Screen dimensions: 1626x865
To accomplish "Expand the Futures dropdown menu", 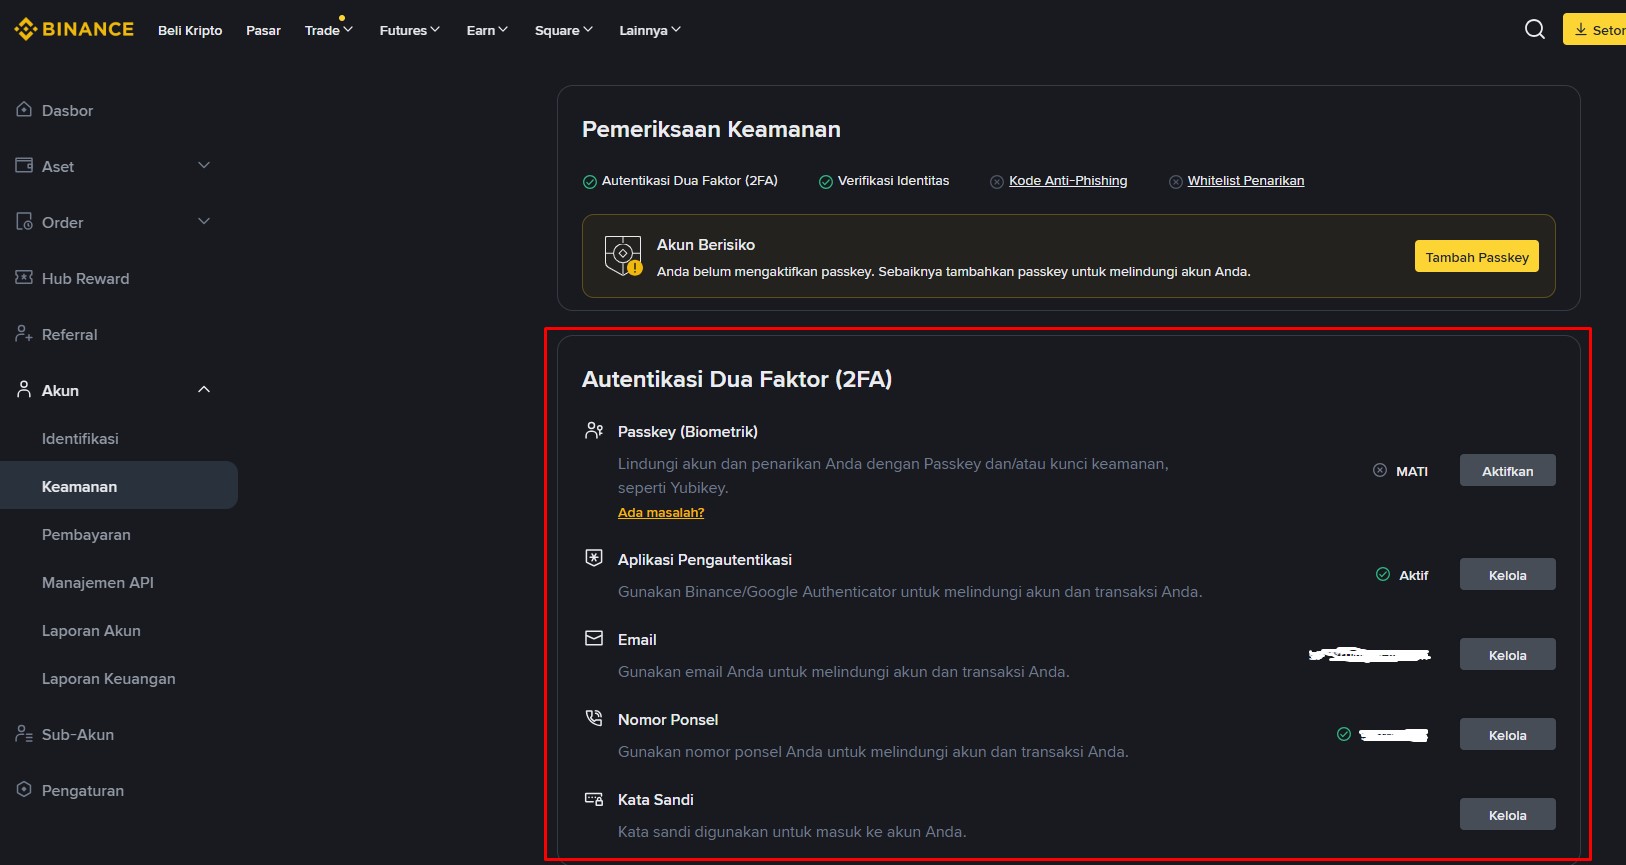I will coord(410,30).
